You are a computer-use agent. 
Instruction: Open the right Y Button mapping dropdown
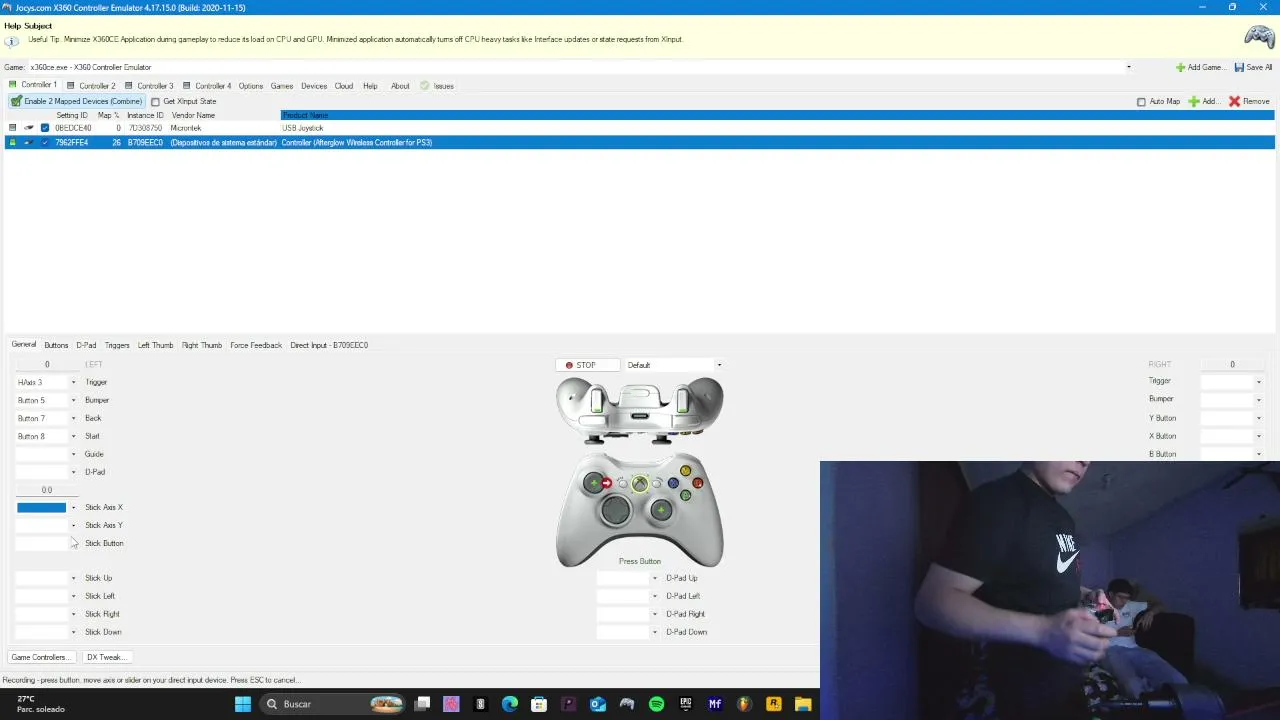[1258, 418]
